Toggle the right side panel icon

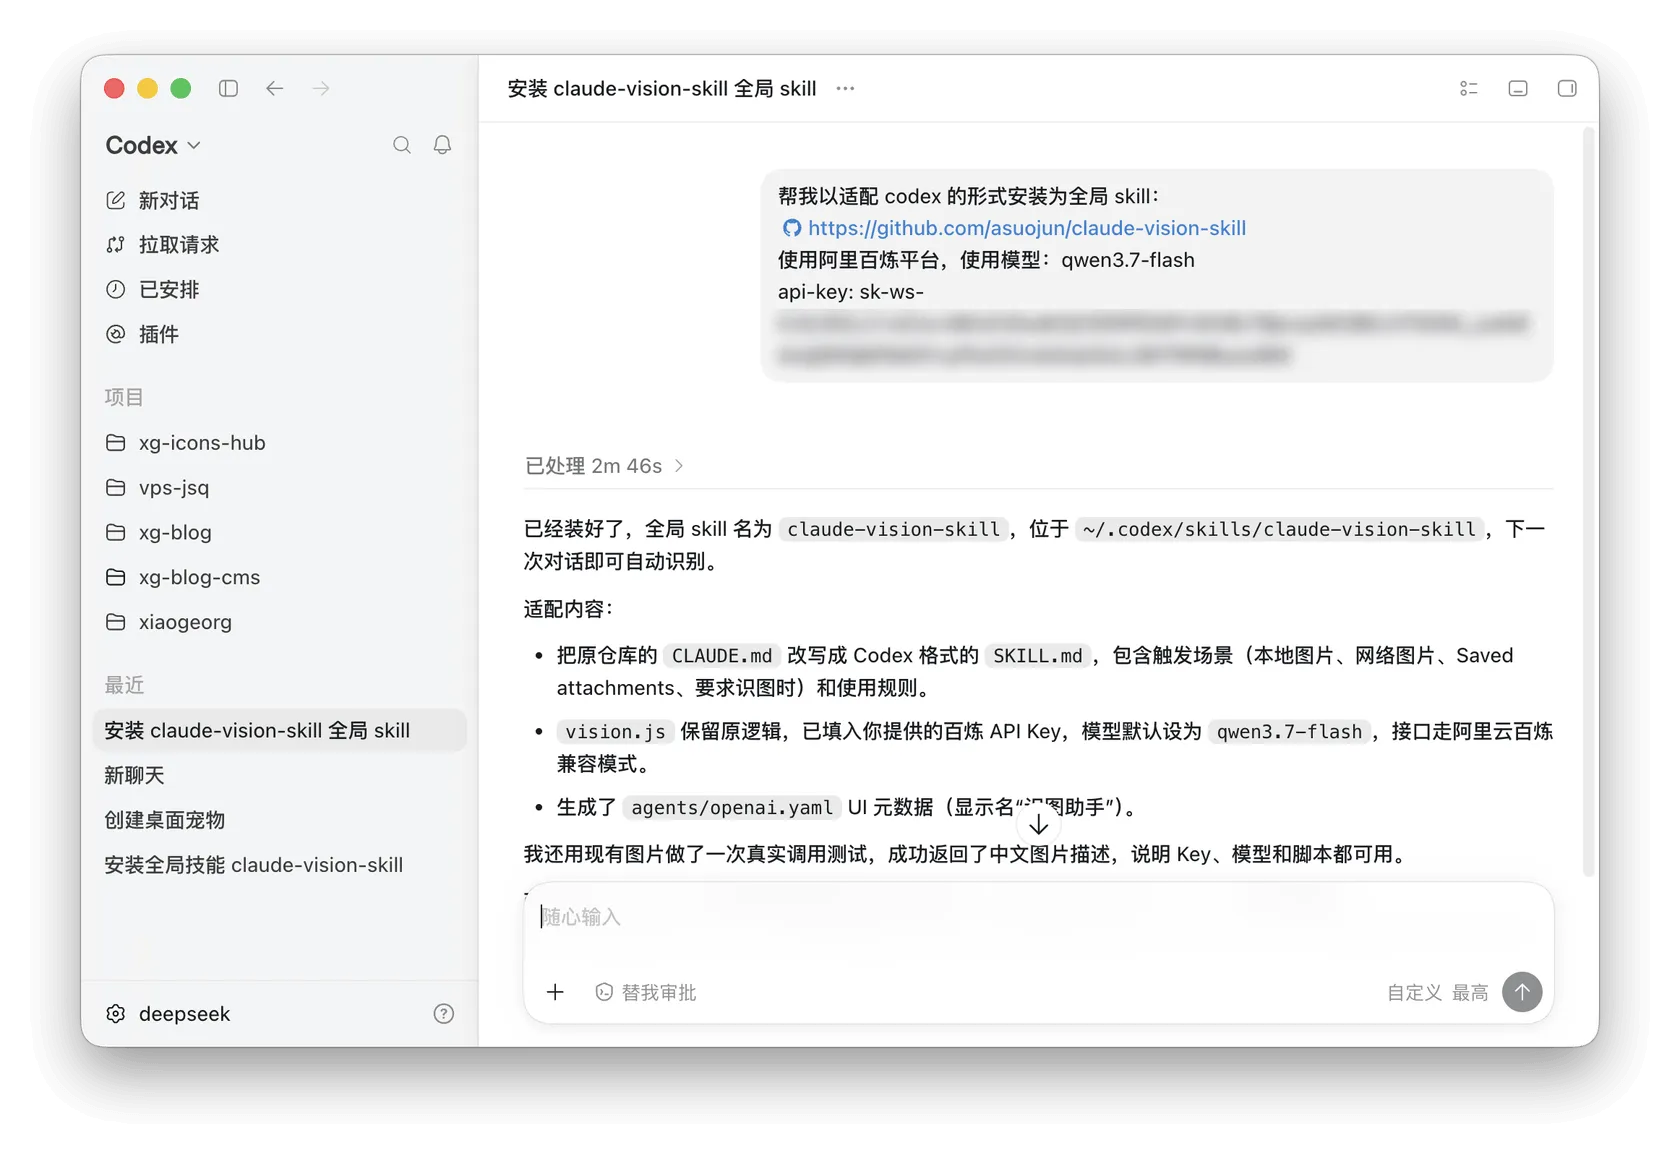[1567, 88]
